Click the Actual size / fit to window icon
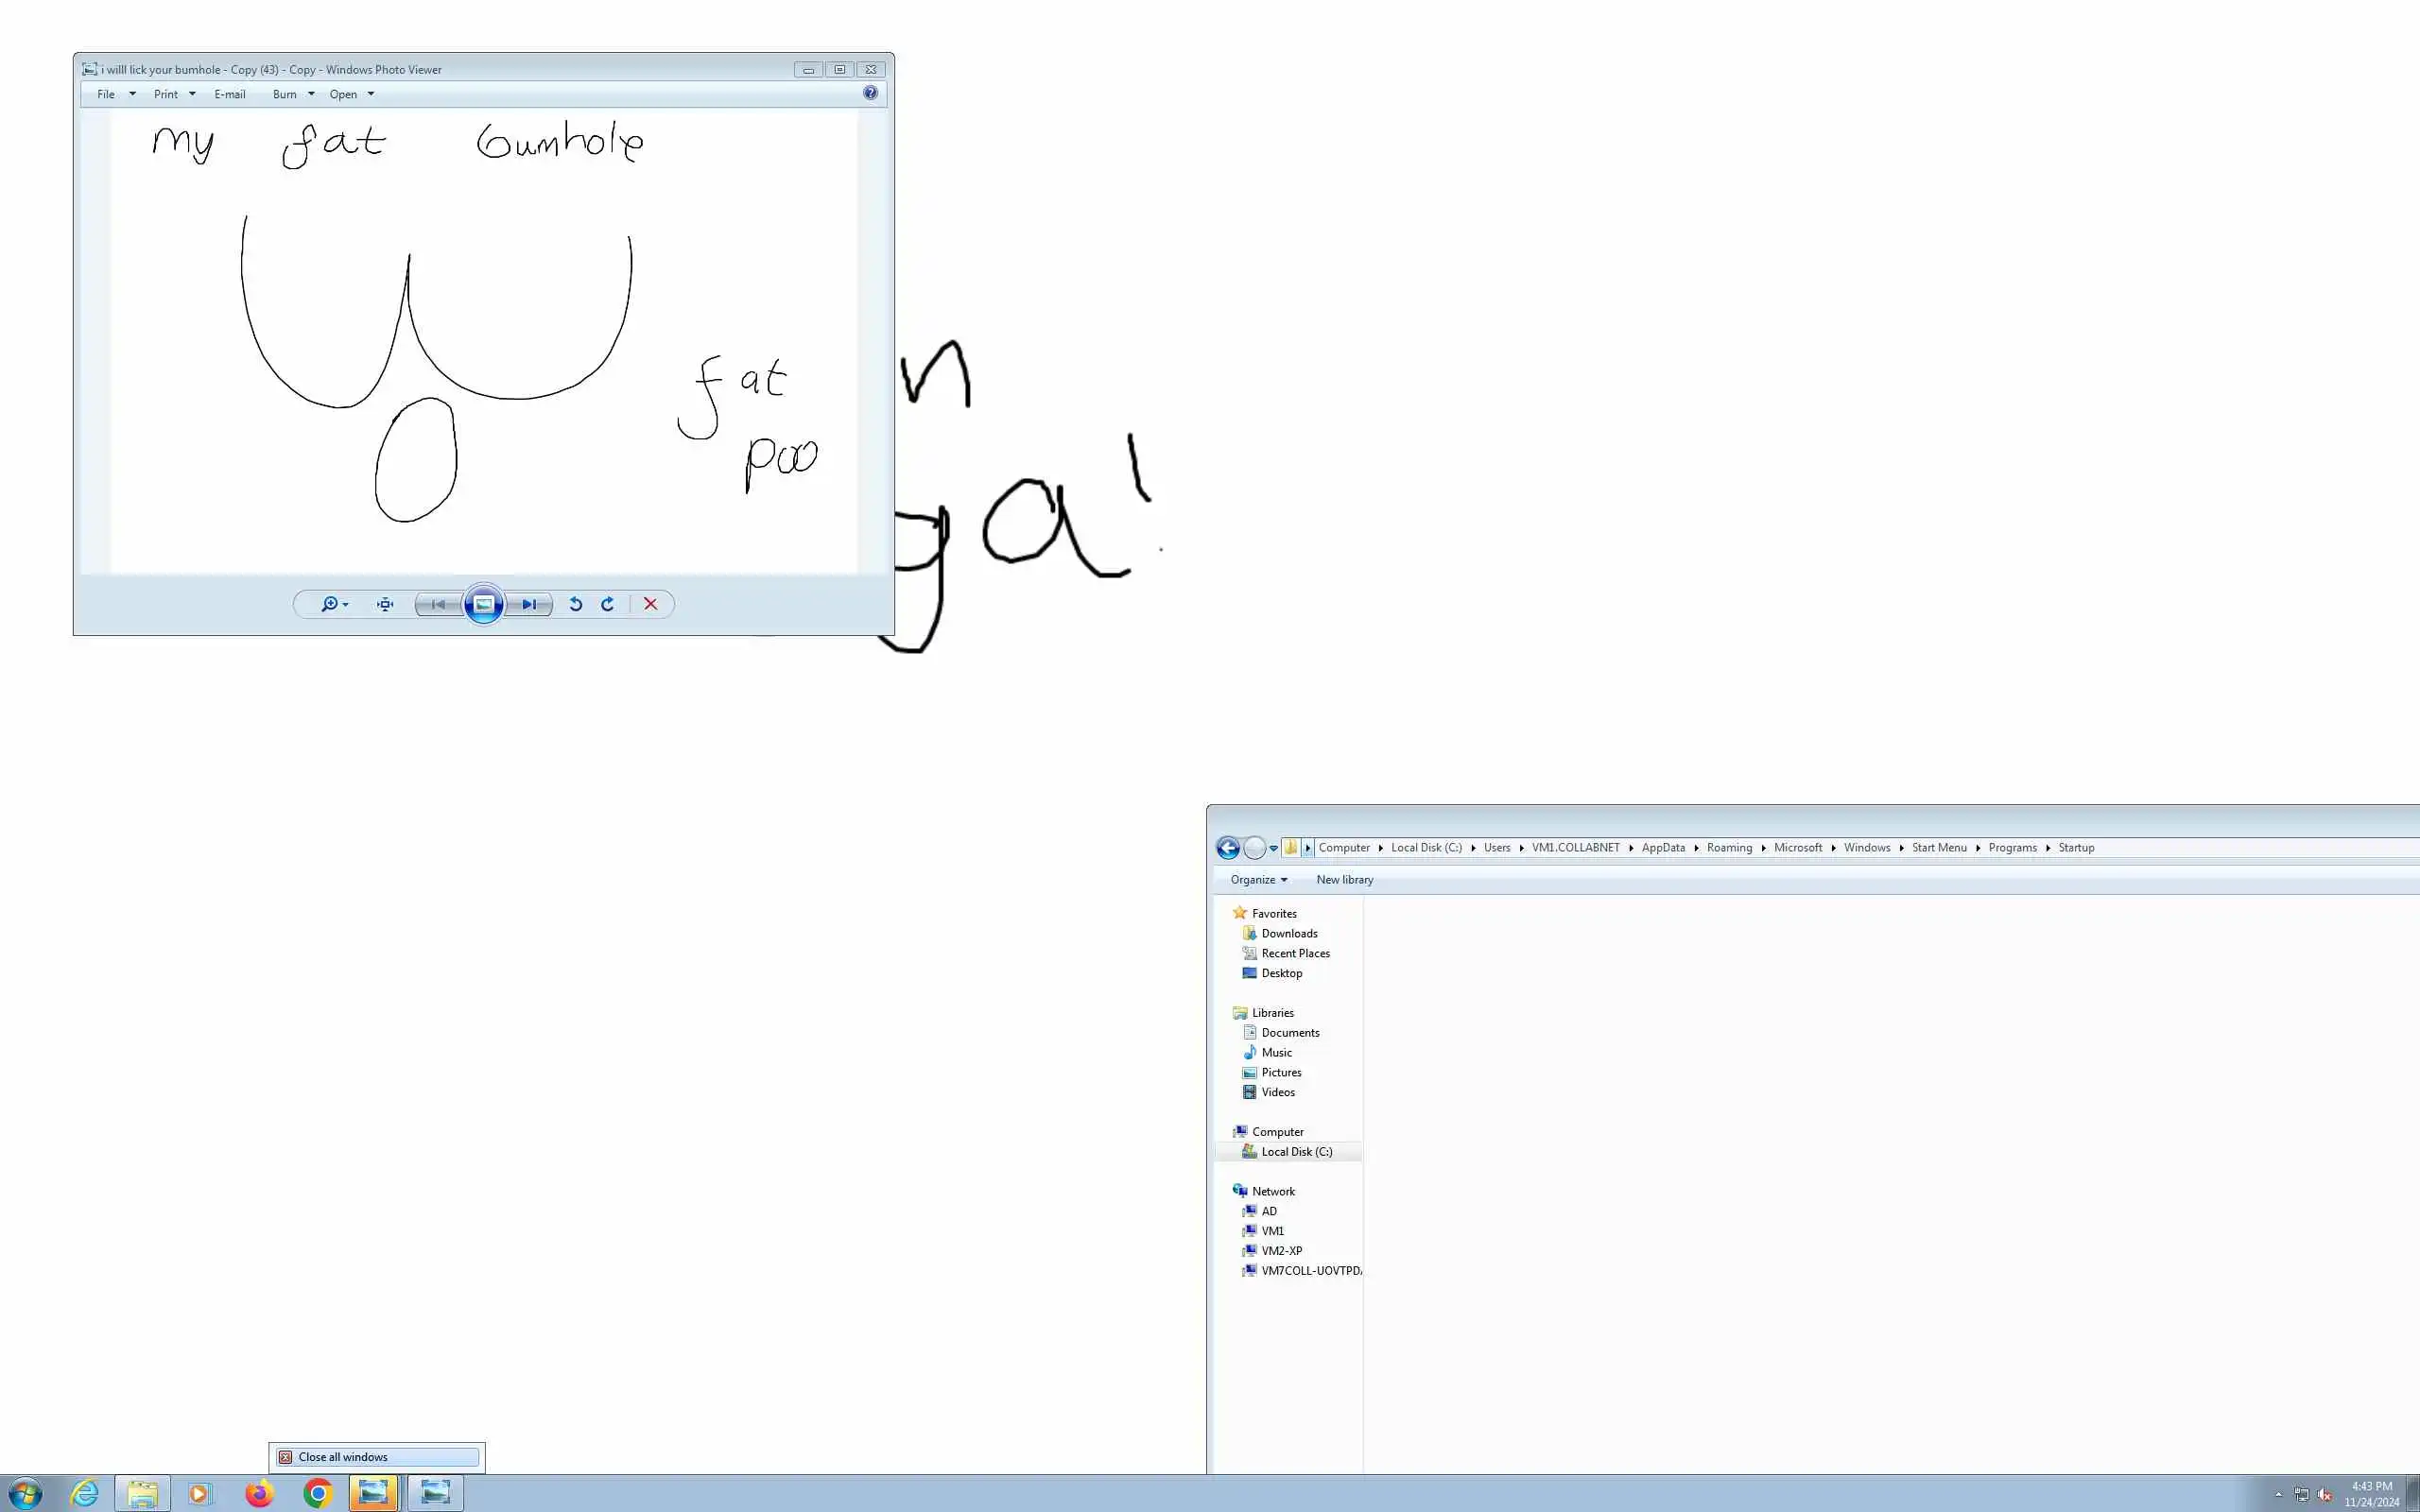 (385, 604)
